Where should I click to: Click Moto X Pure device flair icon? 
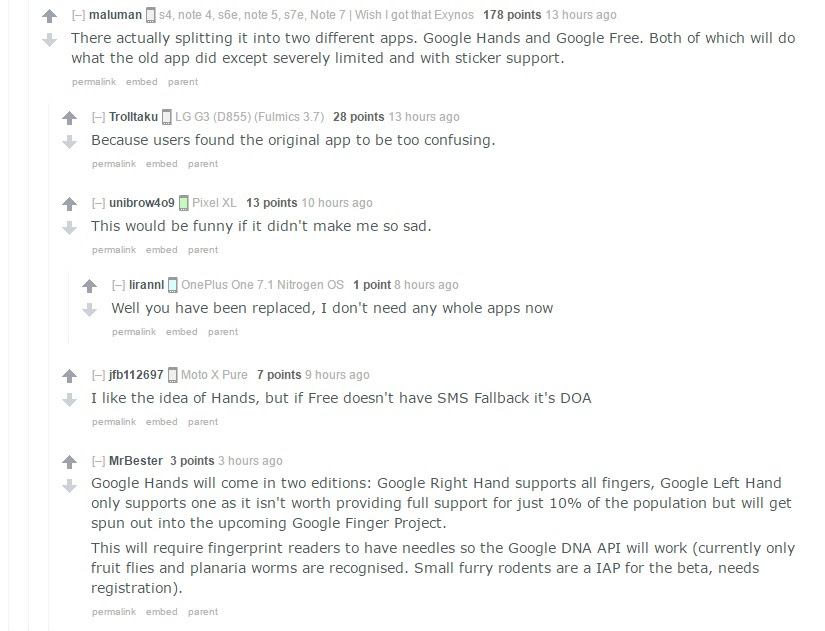pos(173,375)
